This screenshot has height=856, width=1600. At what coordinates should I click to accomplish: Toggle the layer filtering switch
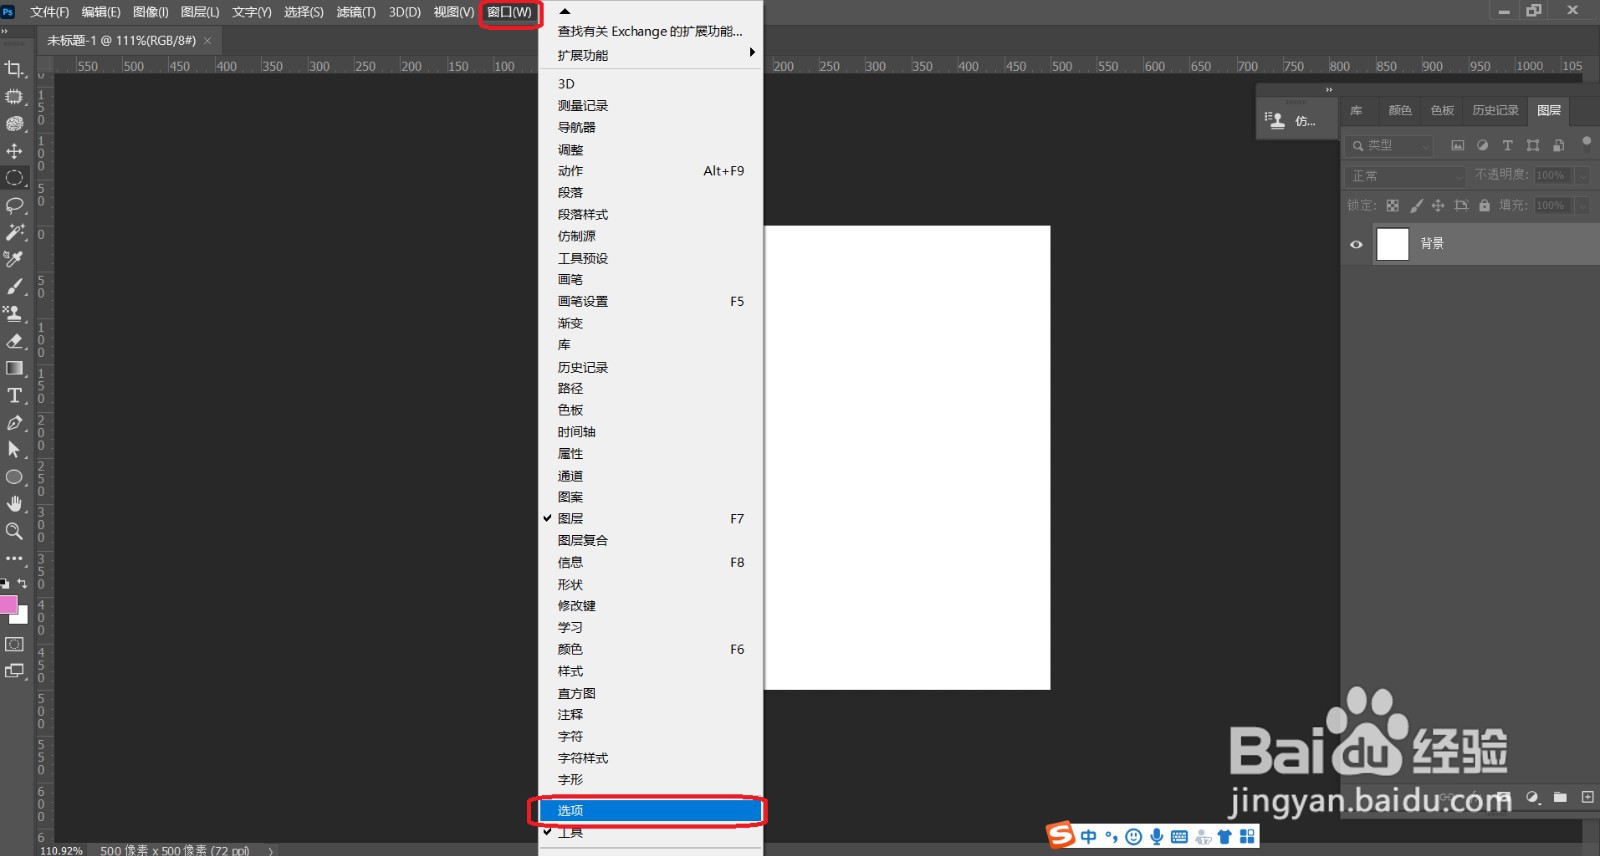[x=1586, y=143]
